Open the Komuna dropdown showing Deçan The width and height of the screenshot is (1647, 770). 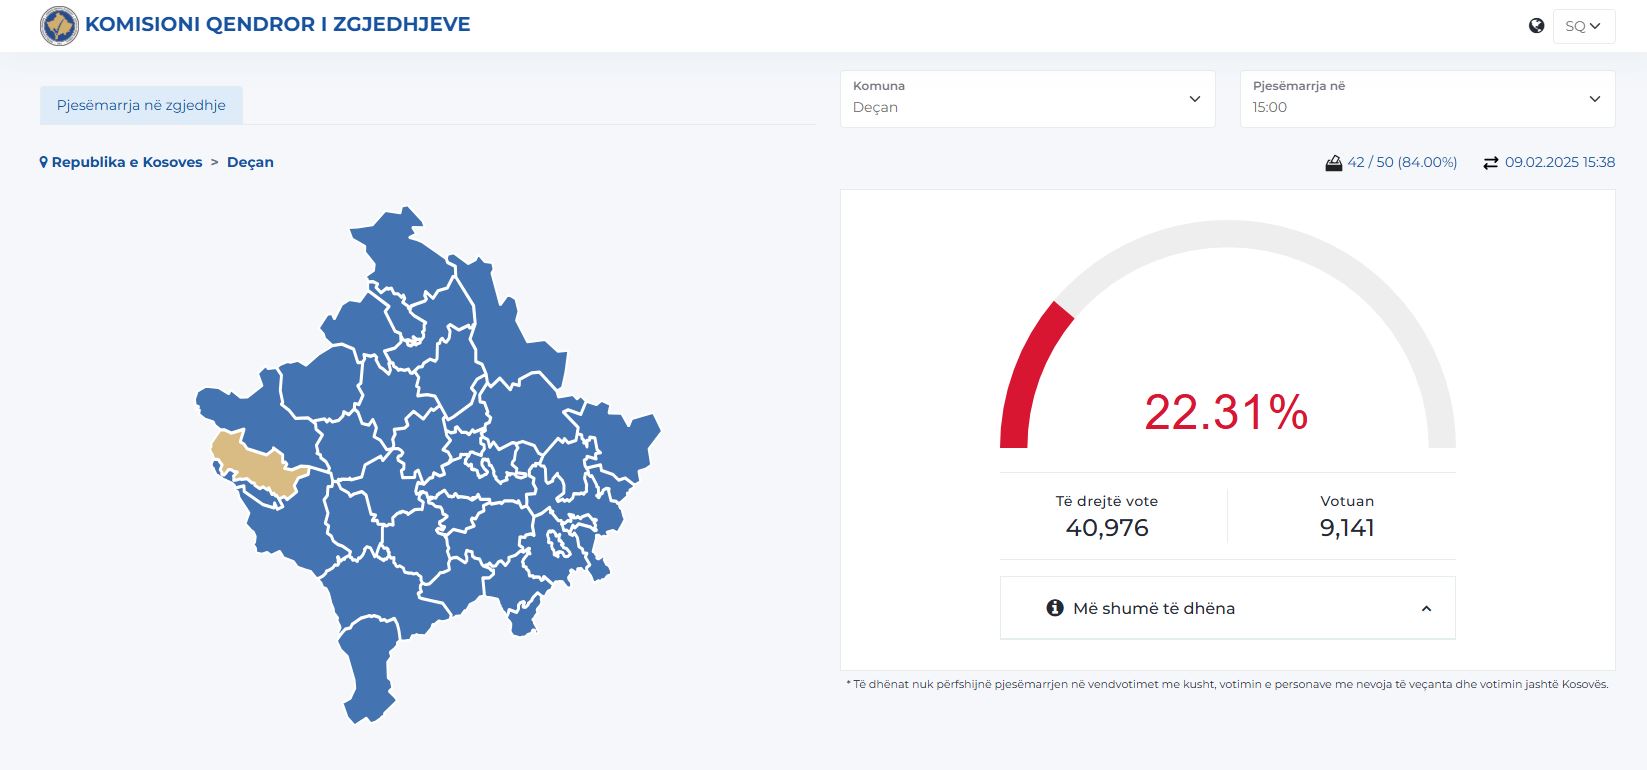tap(1027, 98)
